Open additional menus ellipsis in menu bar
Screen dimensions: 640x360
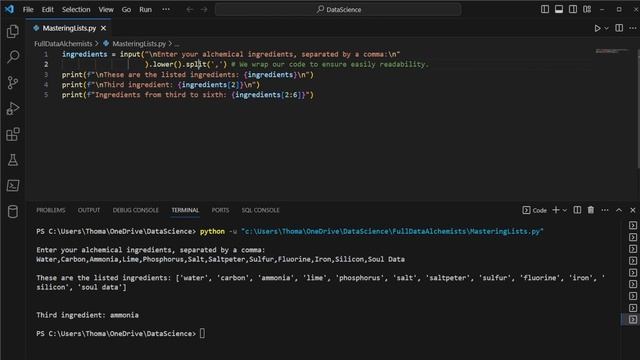tap(166, 9)
